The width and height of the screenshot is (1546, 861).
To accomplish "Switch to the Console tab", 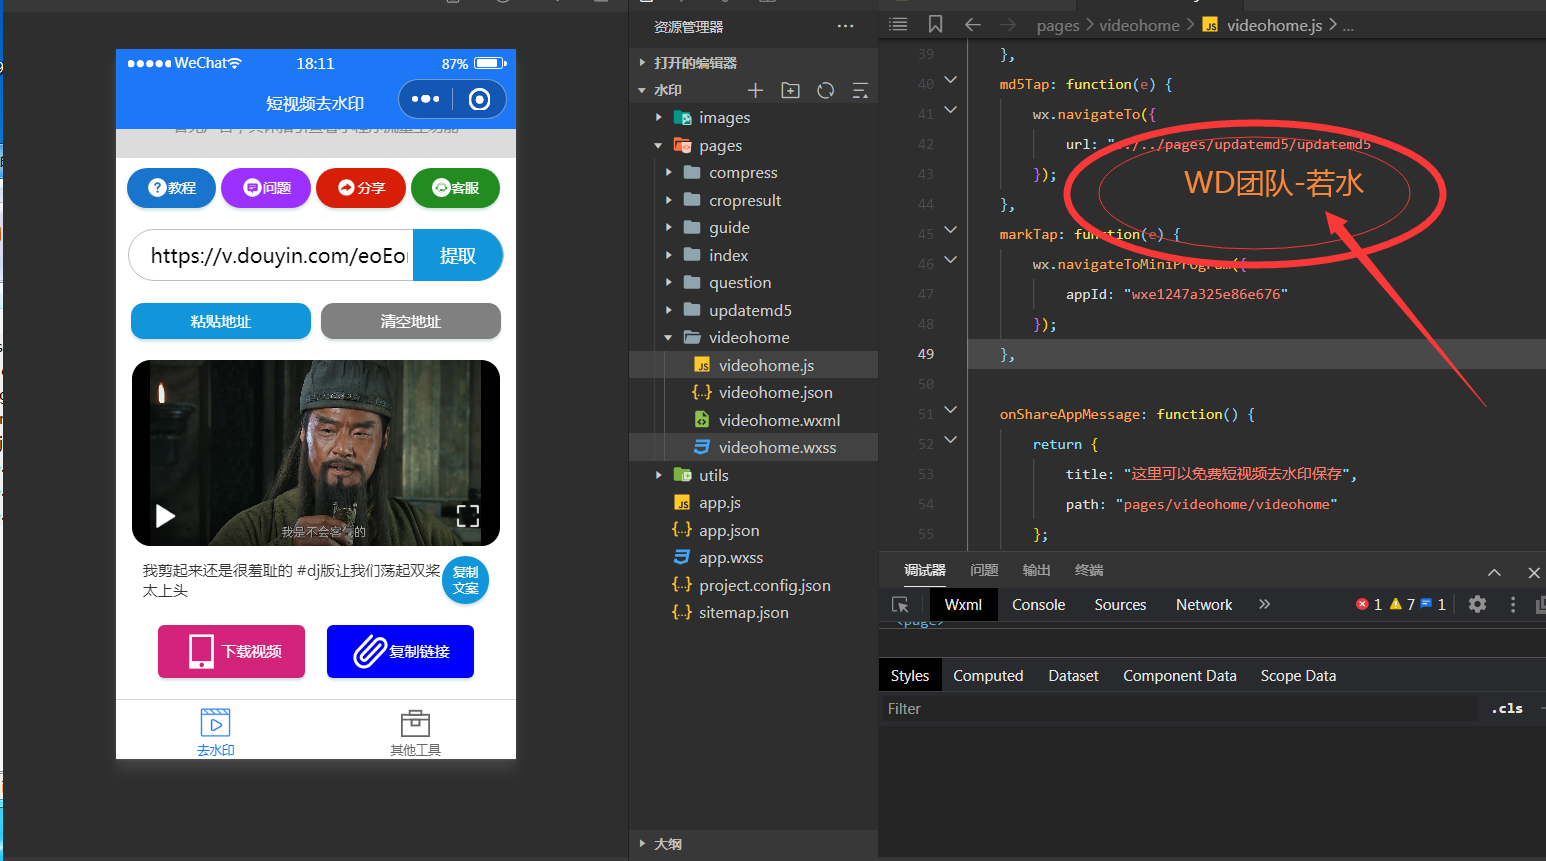I will 1038,605.
